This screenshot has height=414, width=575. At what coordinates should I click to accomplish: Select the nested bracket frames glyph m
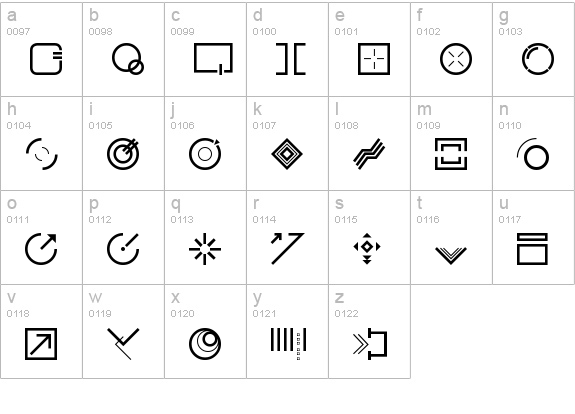click(x=451, y=154)
